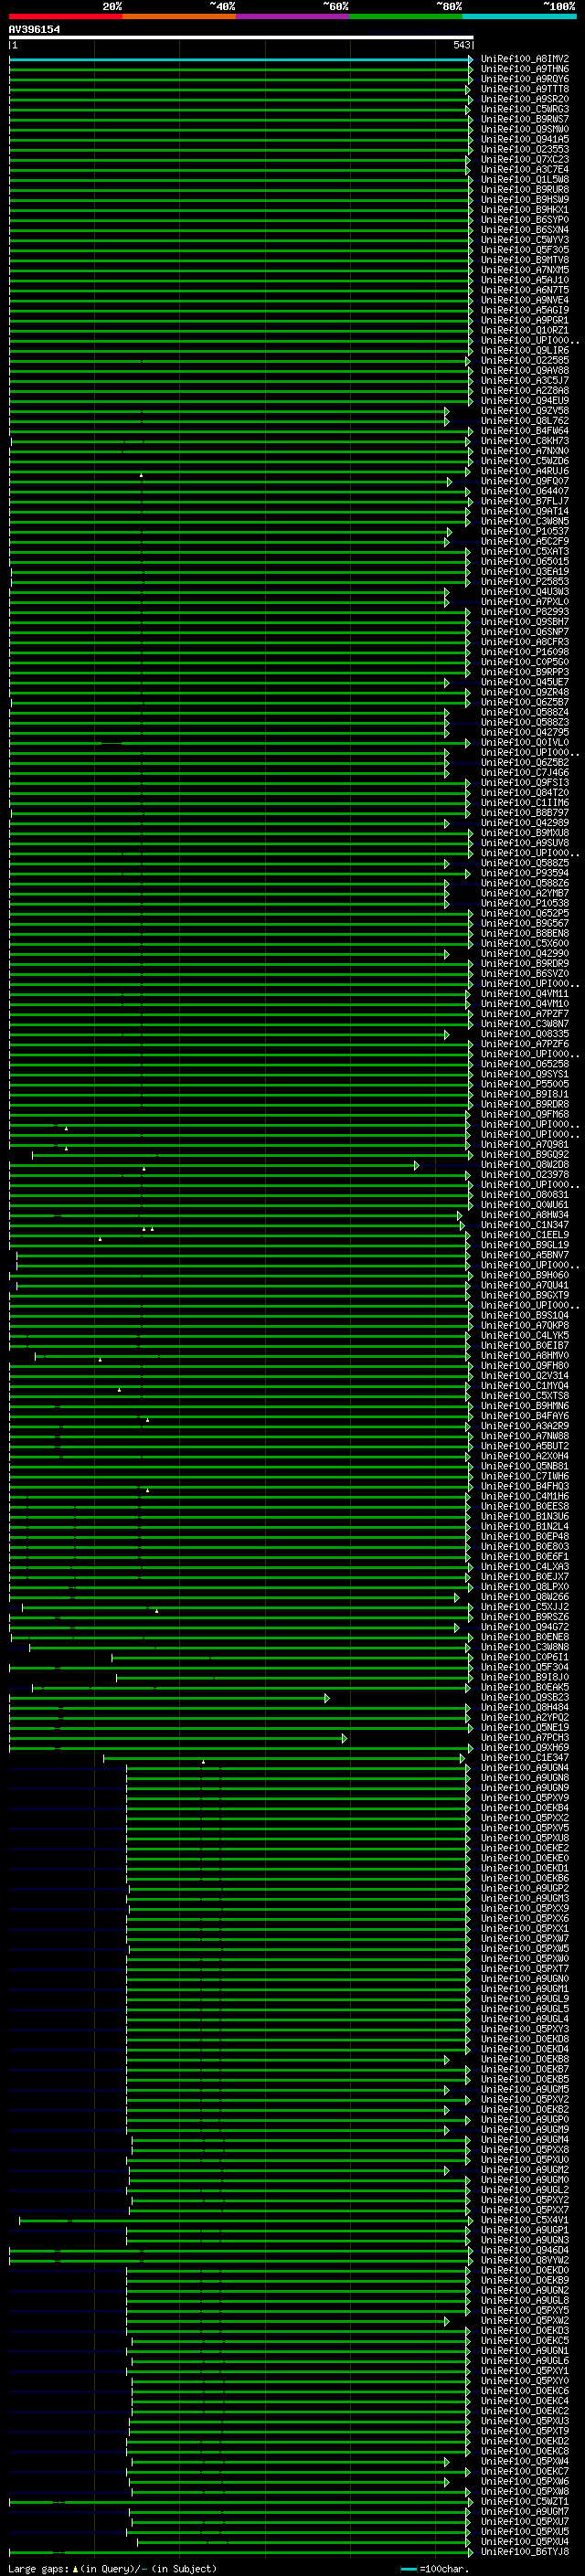Select the UniRef100_C1N347 label

pyautogui.click(x=524, y=1225)
